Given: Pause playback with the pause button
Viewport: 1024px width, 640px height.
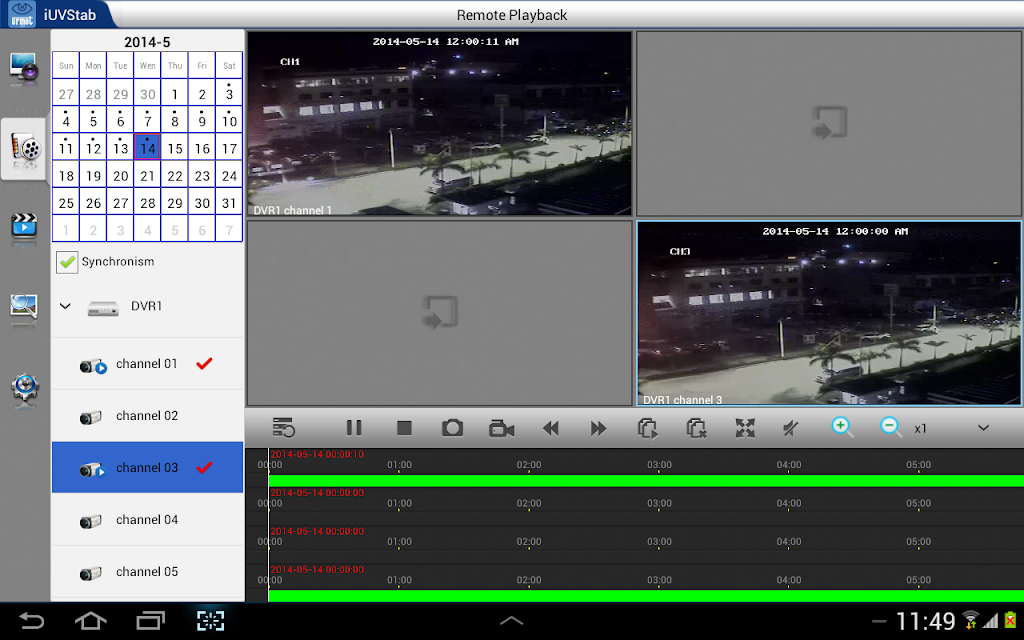Looking at the screenshot, I should (x=353, y=428).
